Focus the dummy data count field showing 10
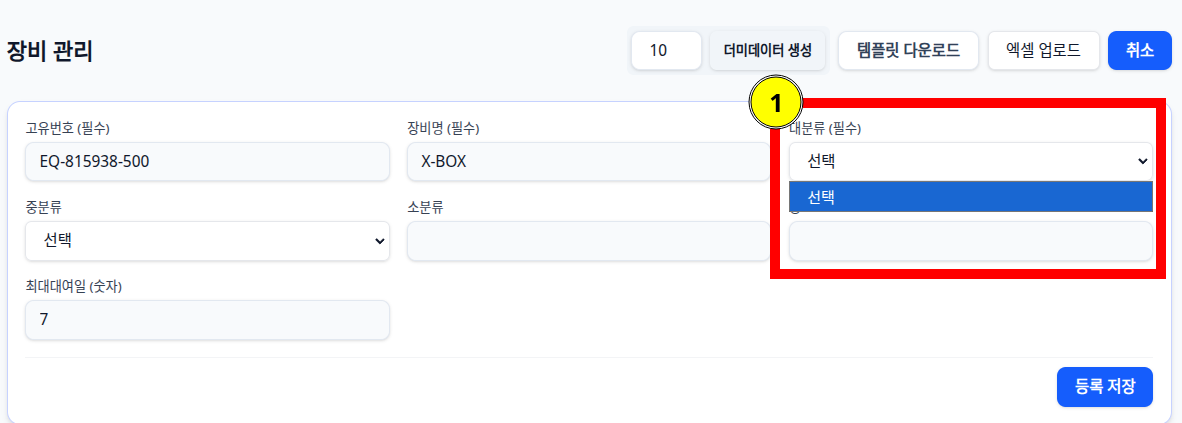Image resolution: width=1182 pixels, height=423 pixels. (x=666, y=51)
